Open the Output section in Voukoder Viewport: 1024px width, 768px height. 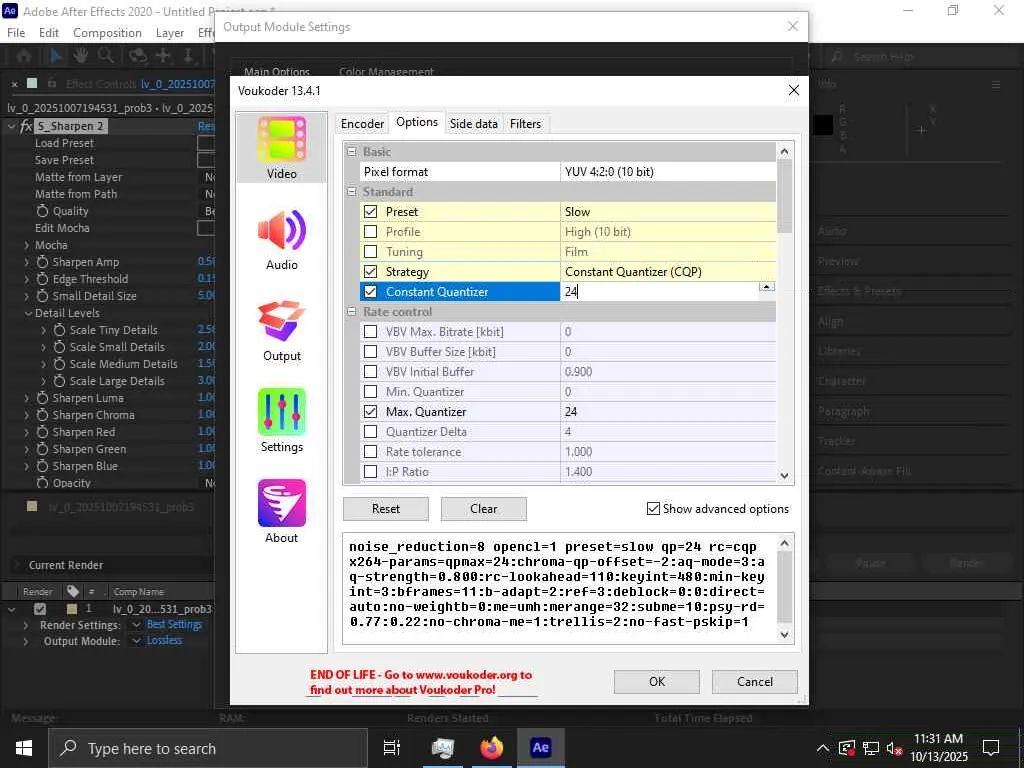point(281,331)
